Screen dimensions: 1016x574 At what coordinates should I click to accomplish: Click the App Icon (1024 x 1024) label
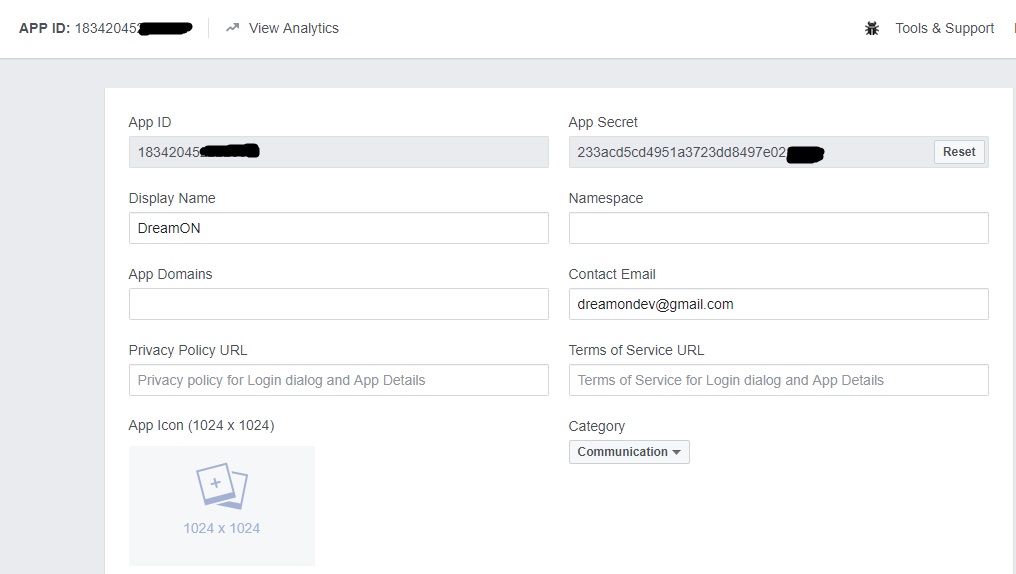tap(201, 425)
